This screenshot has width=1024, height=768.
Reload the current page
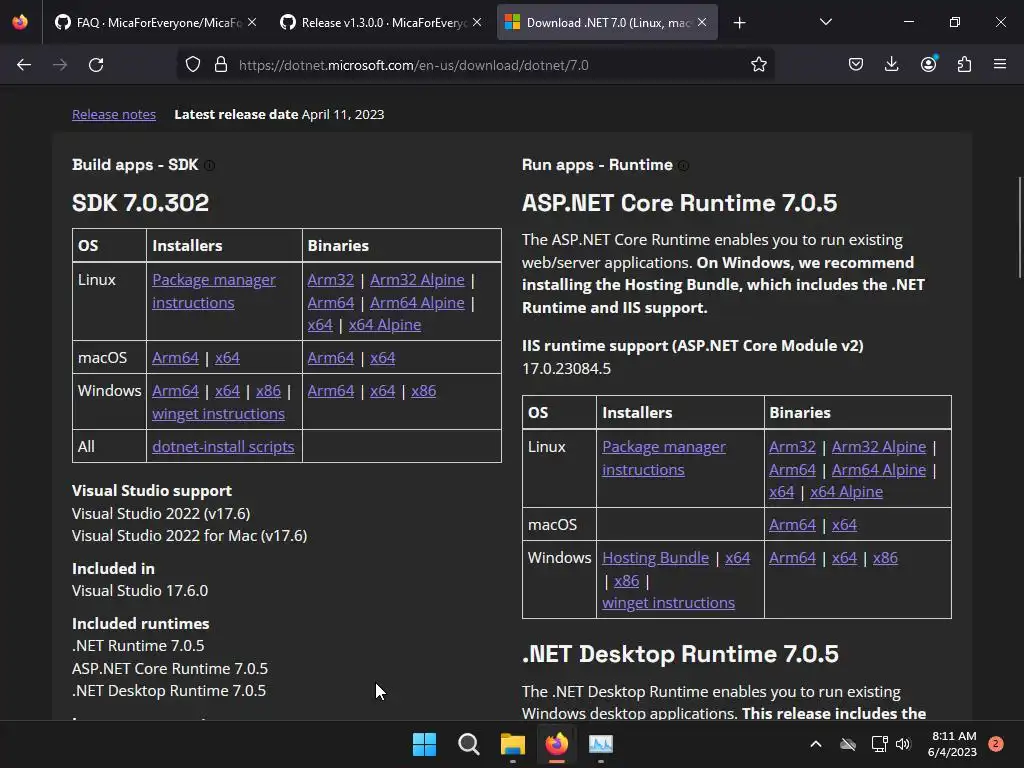[x=96, y=65]
